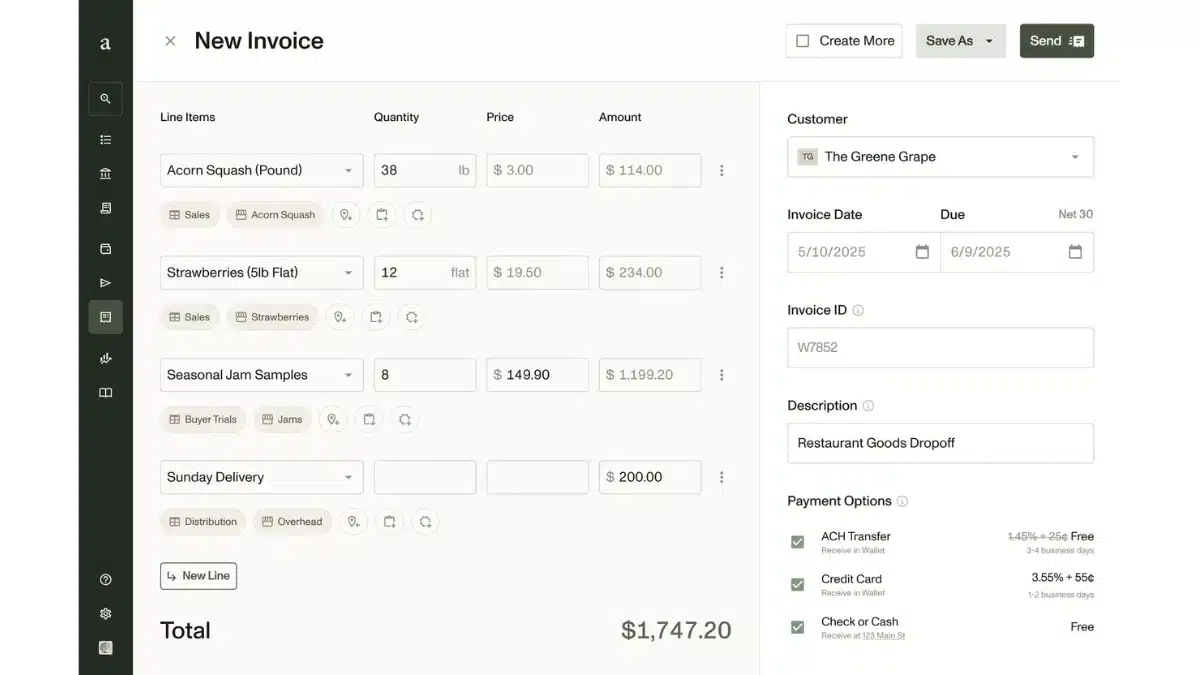Add a location tag to Seasonal Jam Samples line
Image resolution: width=1200 pixels, height=675 pixels.
(x=333, y=420)
